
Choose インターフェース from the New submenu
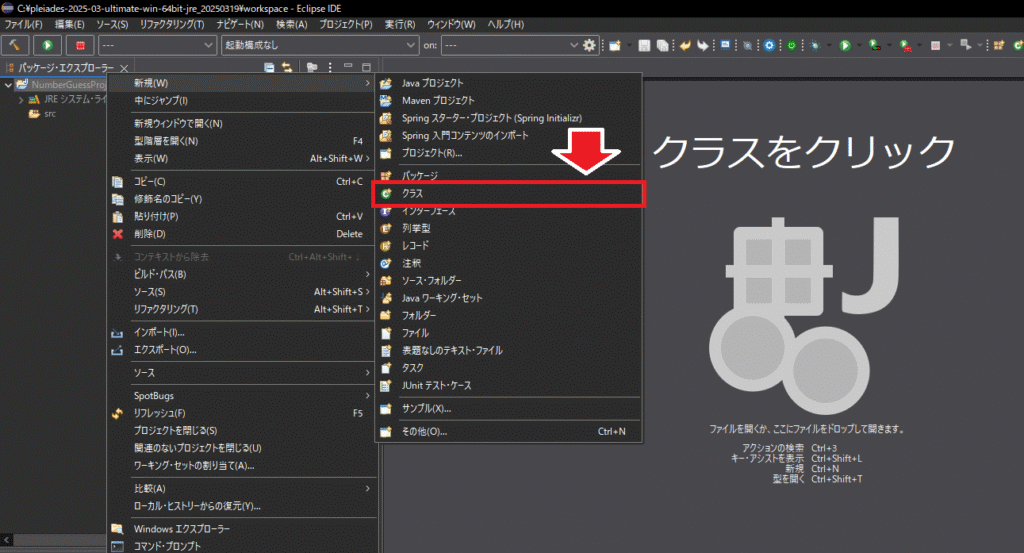[508, 211]
